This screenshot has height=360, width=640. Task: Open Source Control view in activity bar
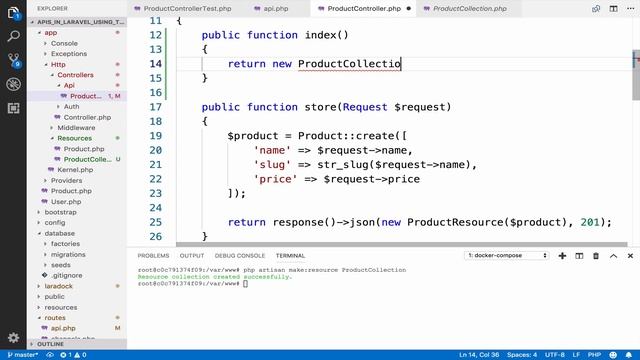click(13, 60)
